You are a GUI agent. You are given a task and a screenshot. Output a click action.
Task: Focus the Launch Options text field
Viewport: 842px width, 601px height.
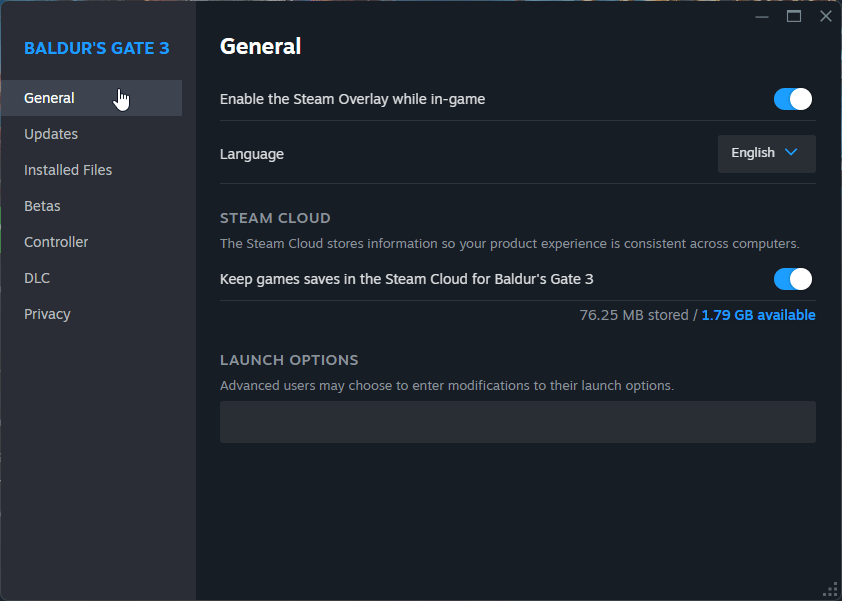[x=518, y=422]
